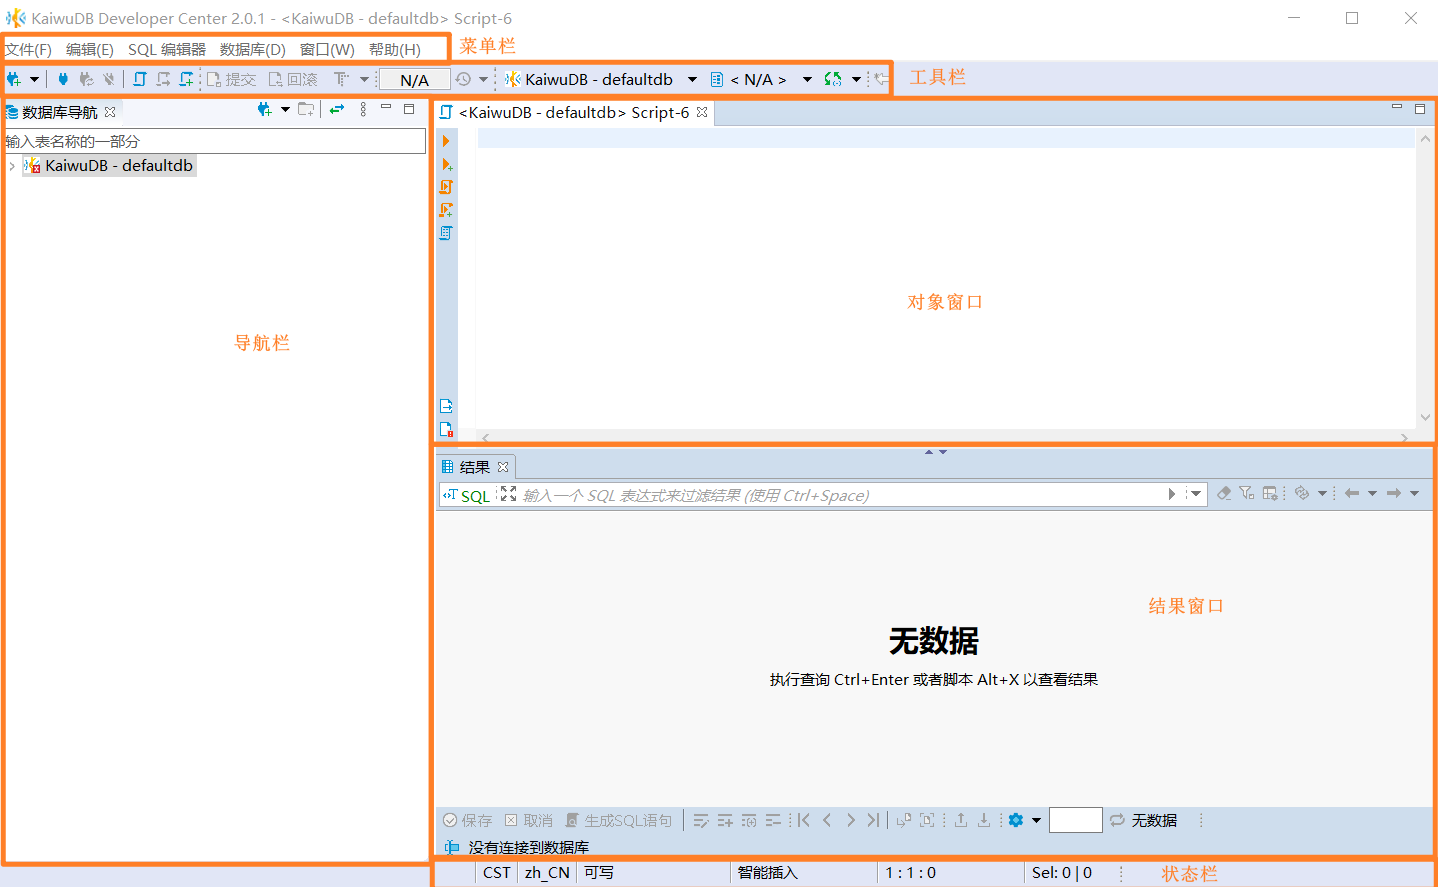Click the recent SQL script icon in toolbar
Viewport: 1438px width, 887px height.
163,79
